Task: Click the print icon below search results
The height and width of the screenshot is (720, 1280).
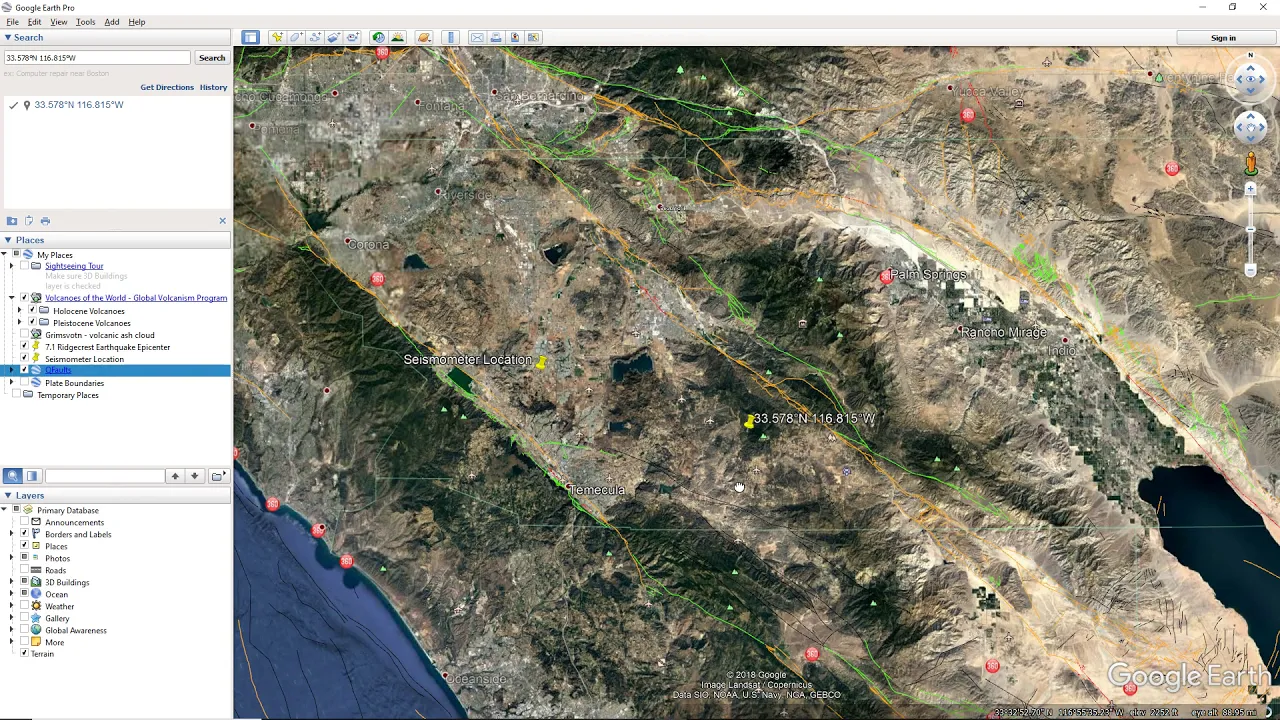Action: [45, 220]
